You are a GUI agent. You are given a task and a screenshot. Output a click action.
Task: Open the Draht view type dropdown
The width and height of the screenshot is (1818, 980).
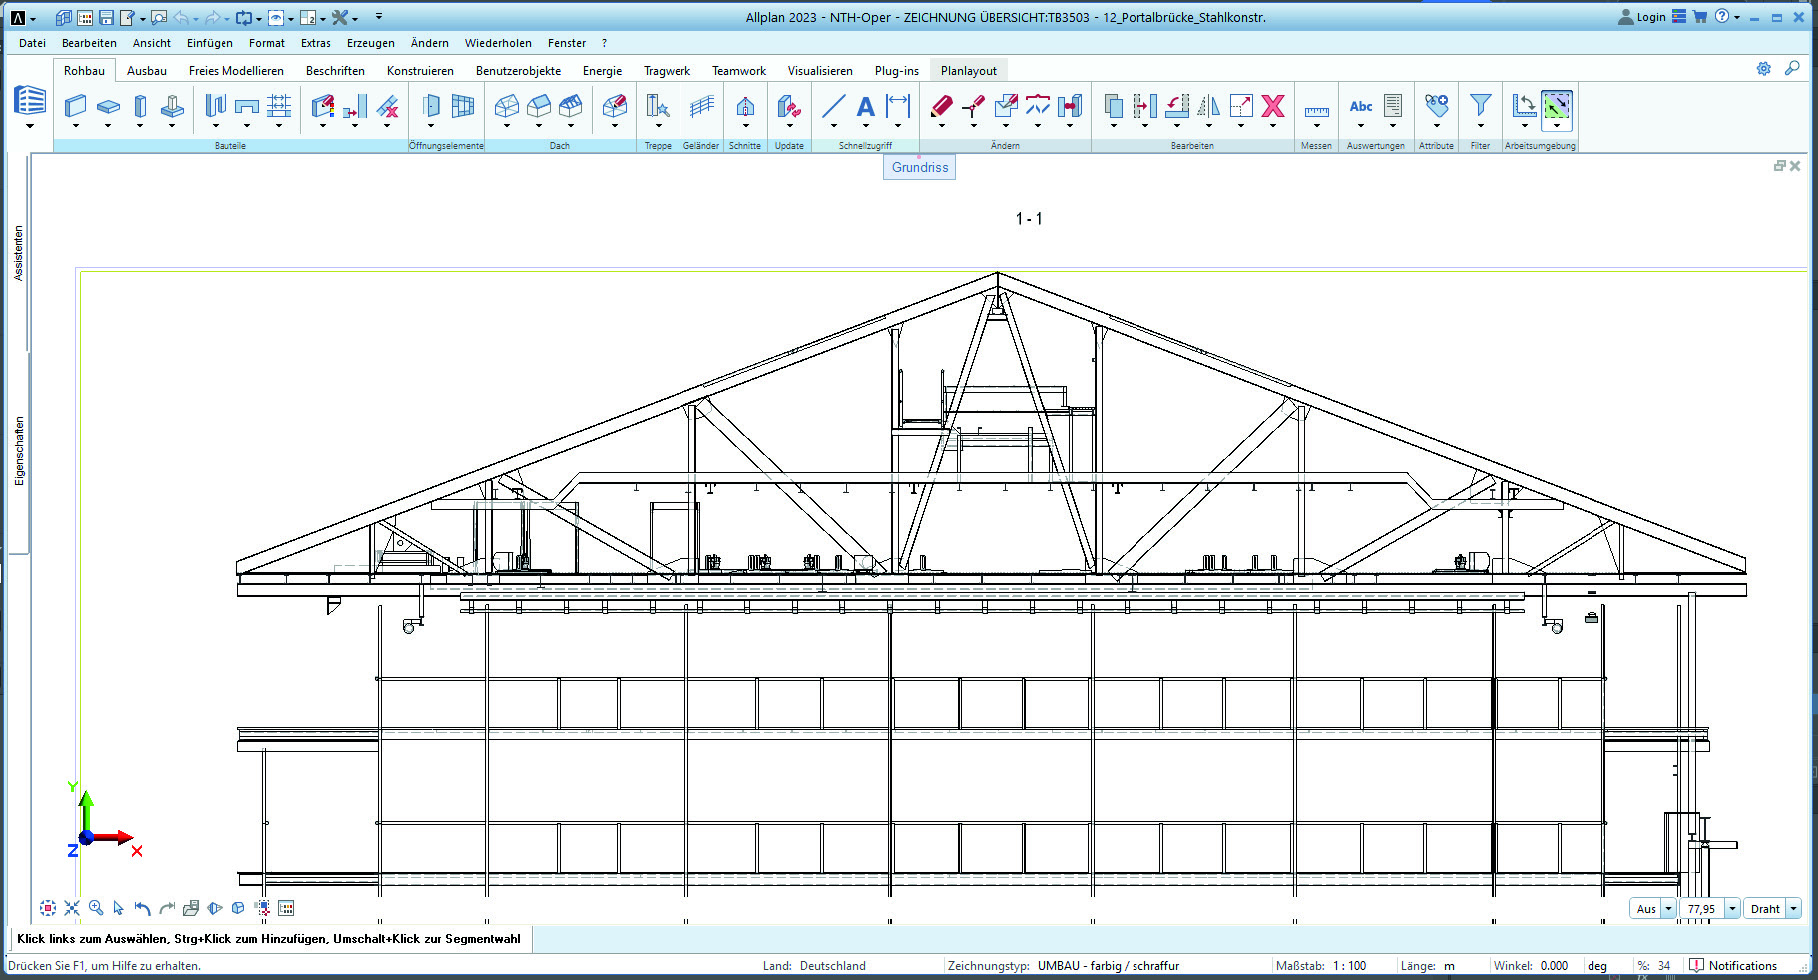click(1793, 909)
